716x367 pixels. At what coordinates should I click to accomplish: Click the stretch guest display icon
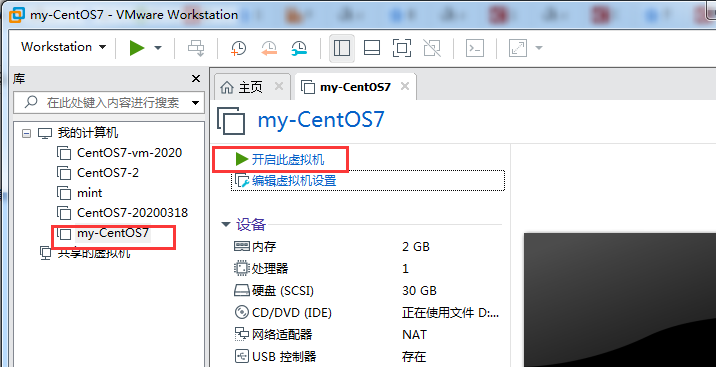[x=518, y=48]
